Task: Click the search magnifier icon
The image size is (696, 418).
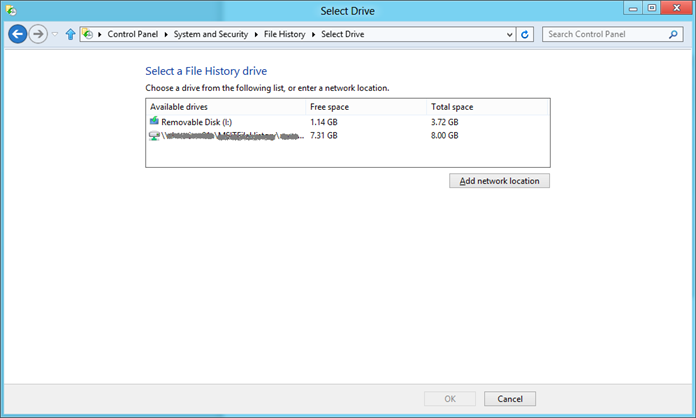Action: tap(673, 34)
